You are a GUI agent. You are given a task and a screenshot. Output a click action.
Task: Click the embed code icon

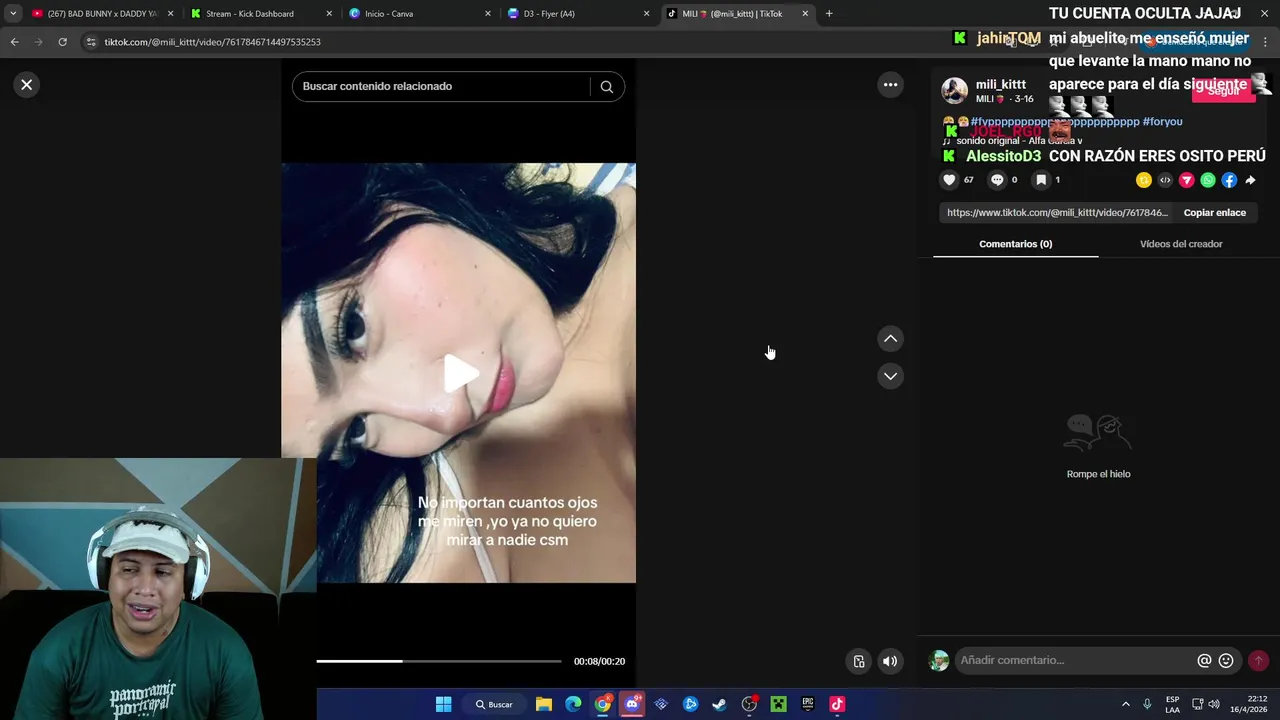point(1165,180)
